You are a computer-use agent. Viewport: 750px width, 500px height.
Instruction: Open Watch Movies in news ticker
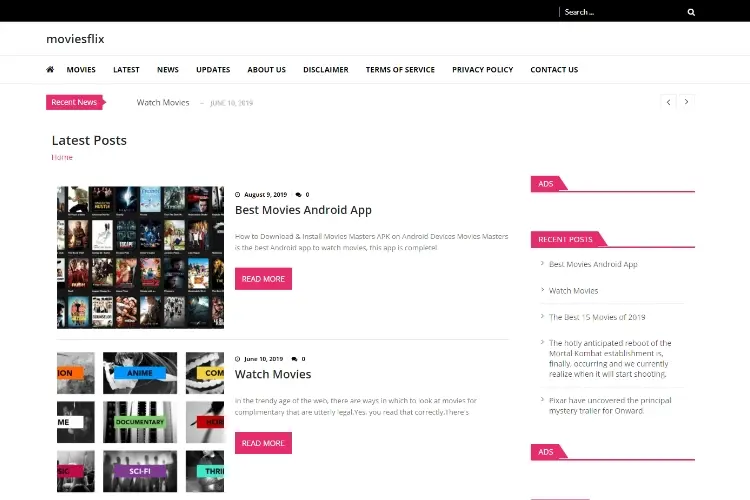[163, 102]
